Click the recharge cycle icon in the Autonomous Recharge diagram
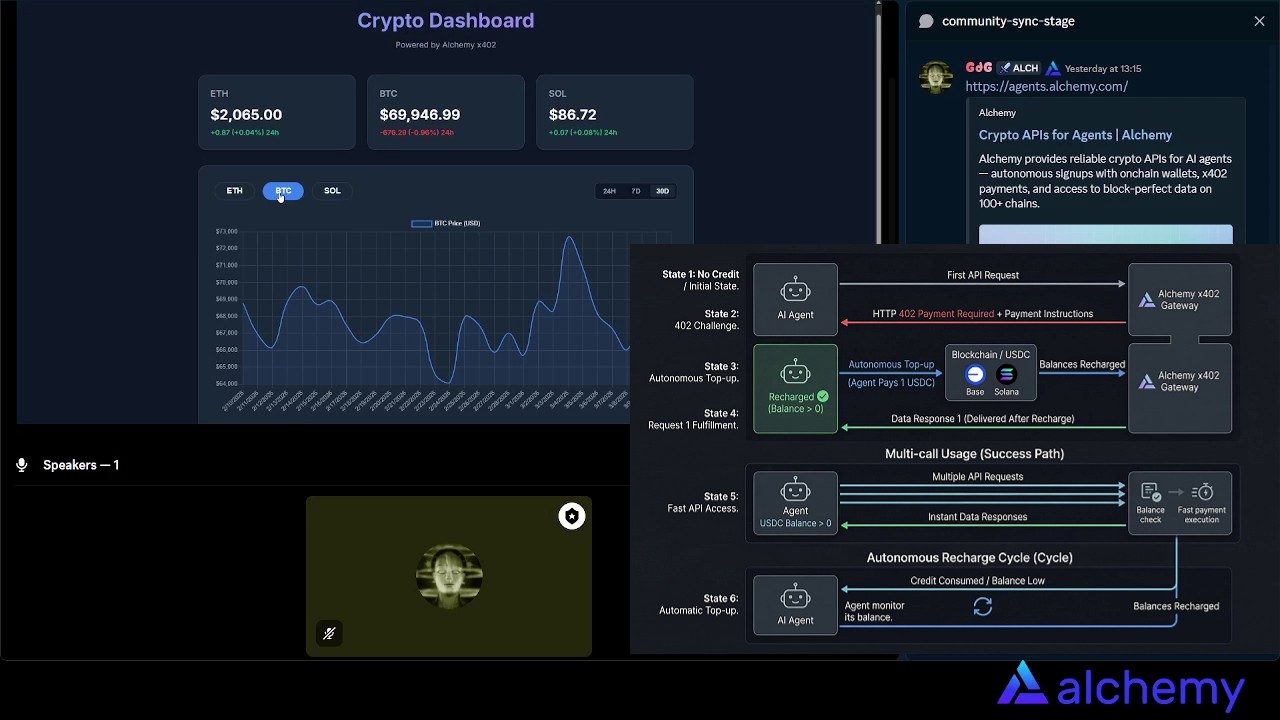Screen dimensions: 1280x720 coord(982,606)
